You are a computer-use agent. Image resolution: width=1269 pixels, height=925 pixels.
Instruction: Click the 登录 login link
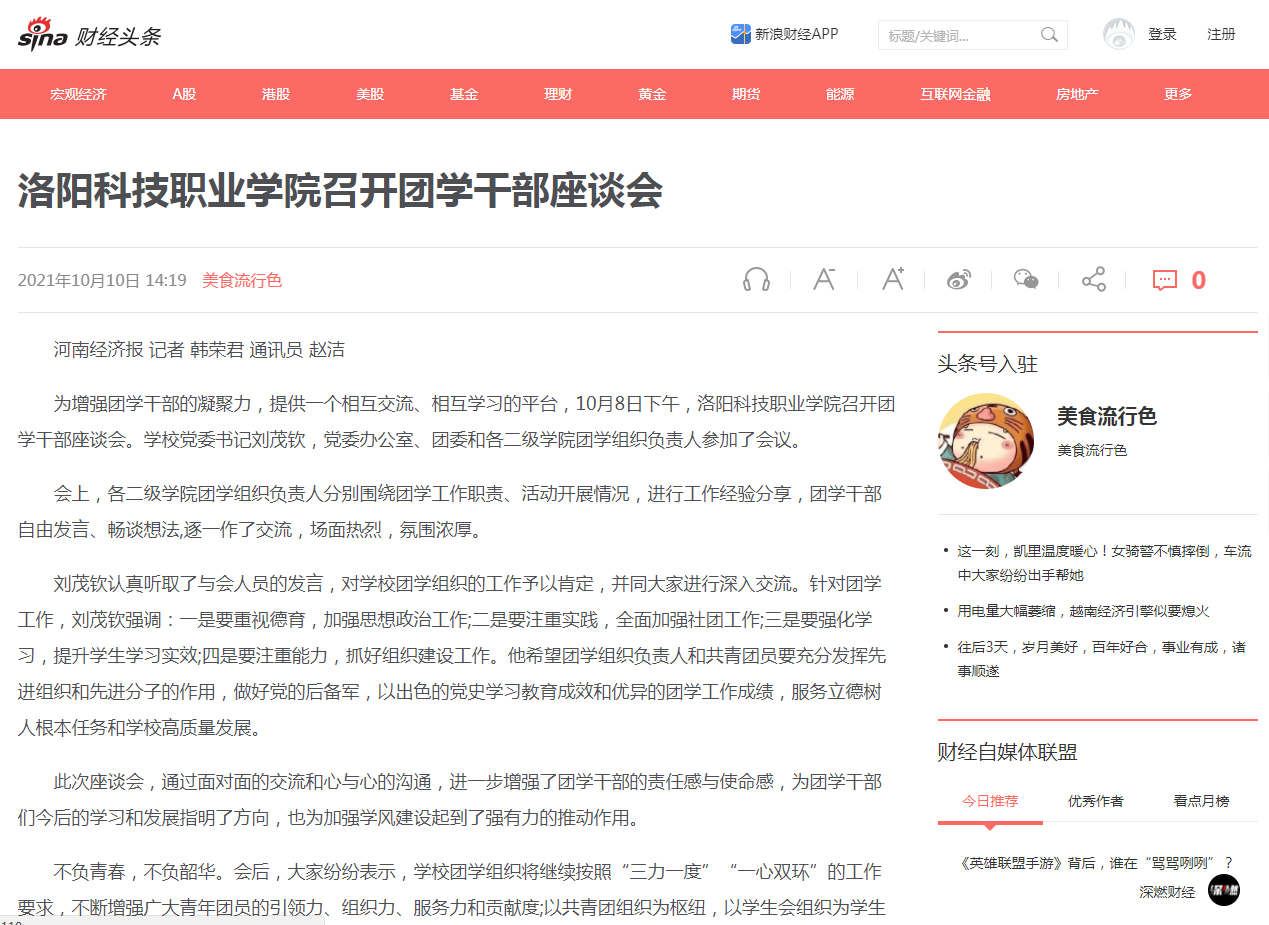click(x=1162, y=34)
